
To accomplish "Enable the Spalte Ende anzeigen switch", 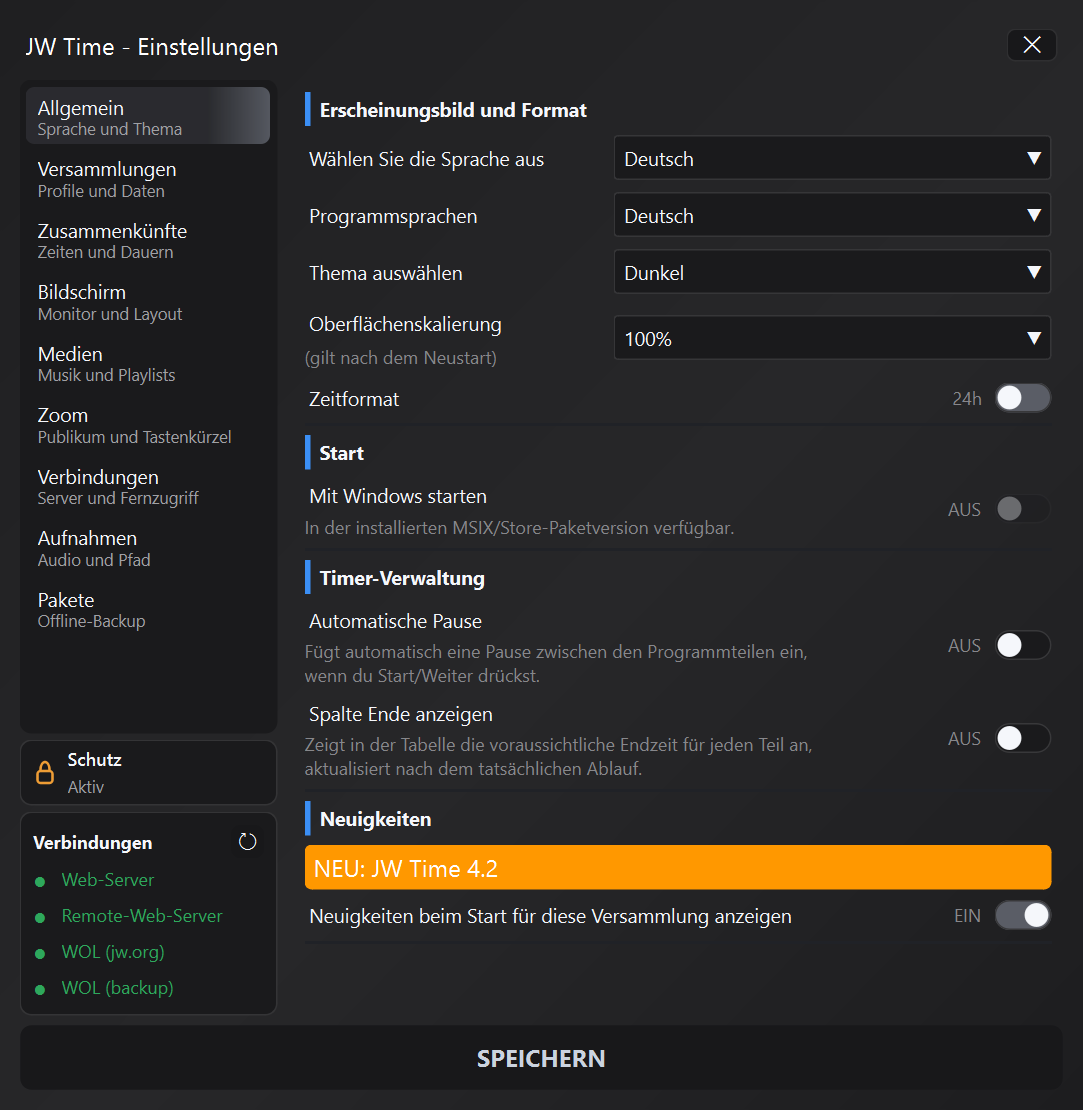I will pos(1023,738).
